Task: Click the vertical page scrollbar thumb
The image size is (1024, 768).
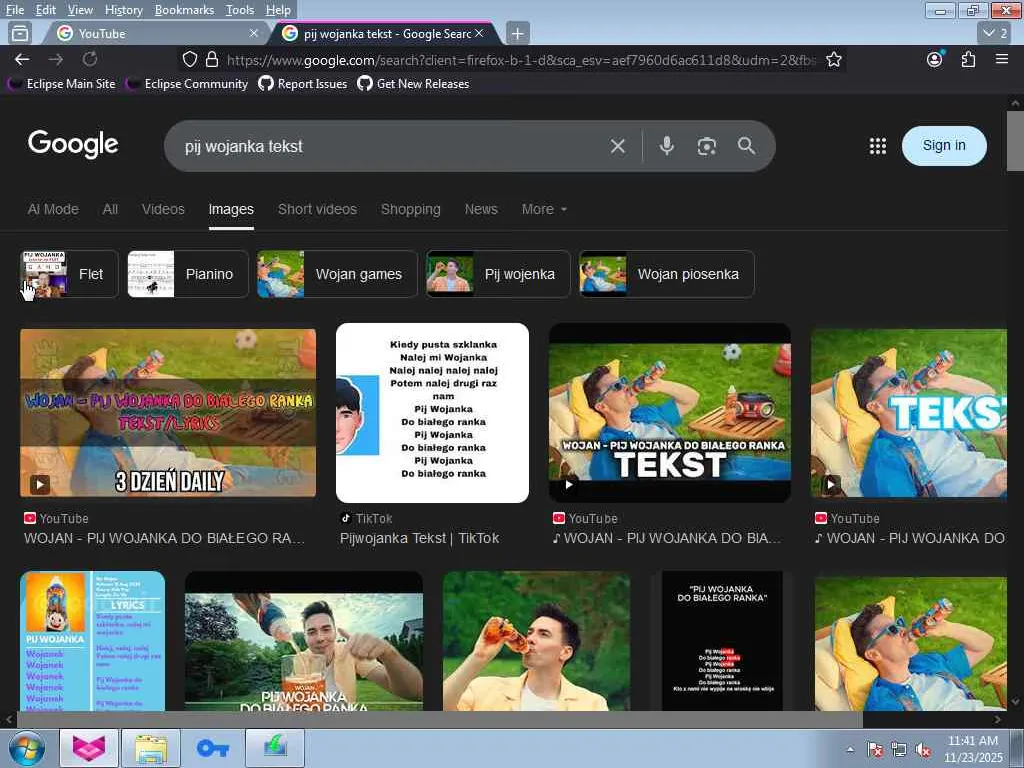Action: (x=1015, y=140)
